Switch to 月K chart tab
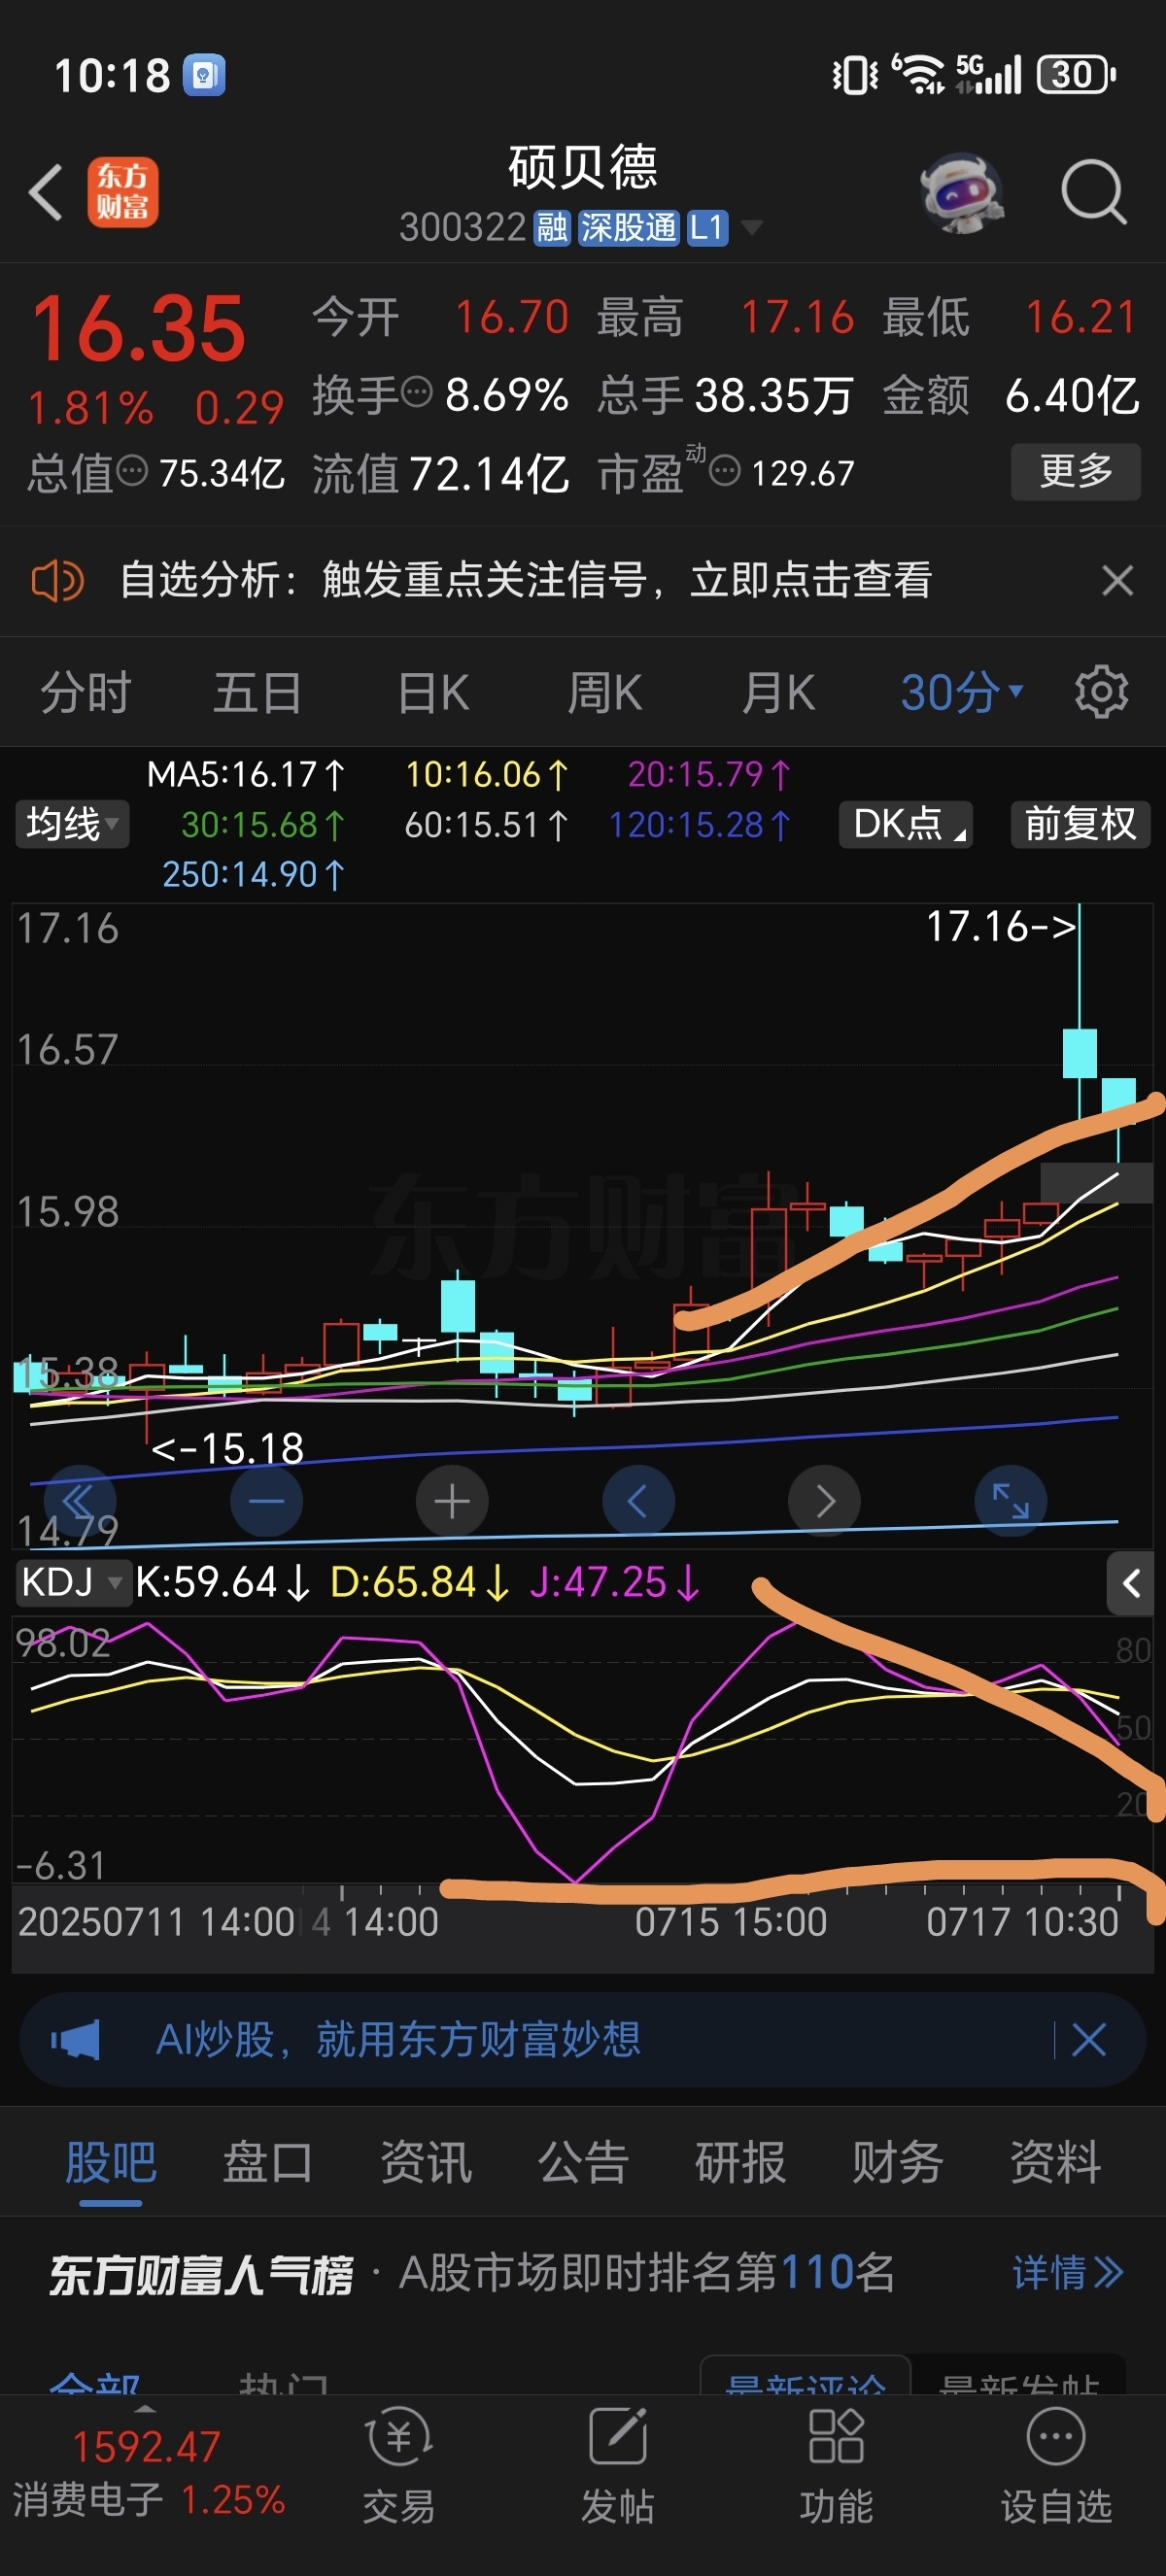The image size is (1166, 2576). [778, 692]
